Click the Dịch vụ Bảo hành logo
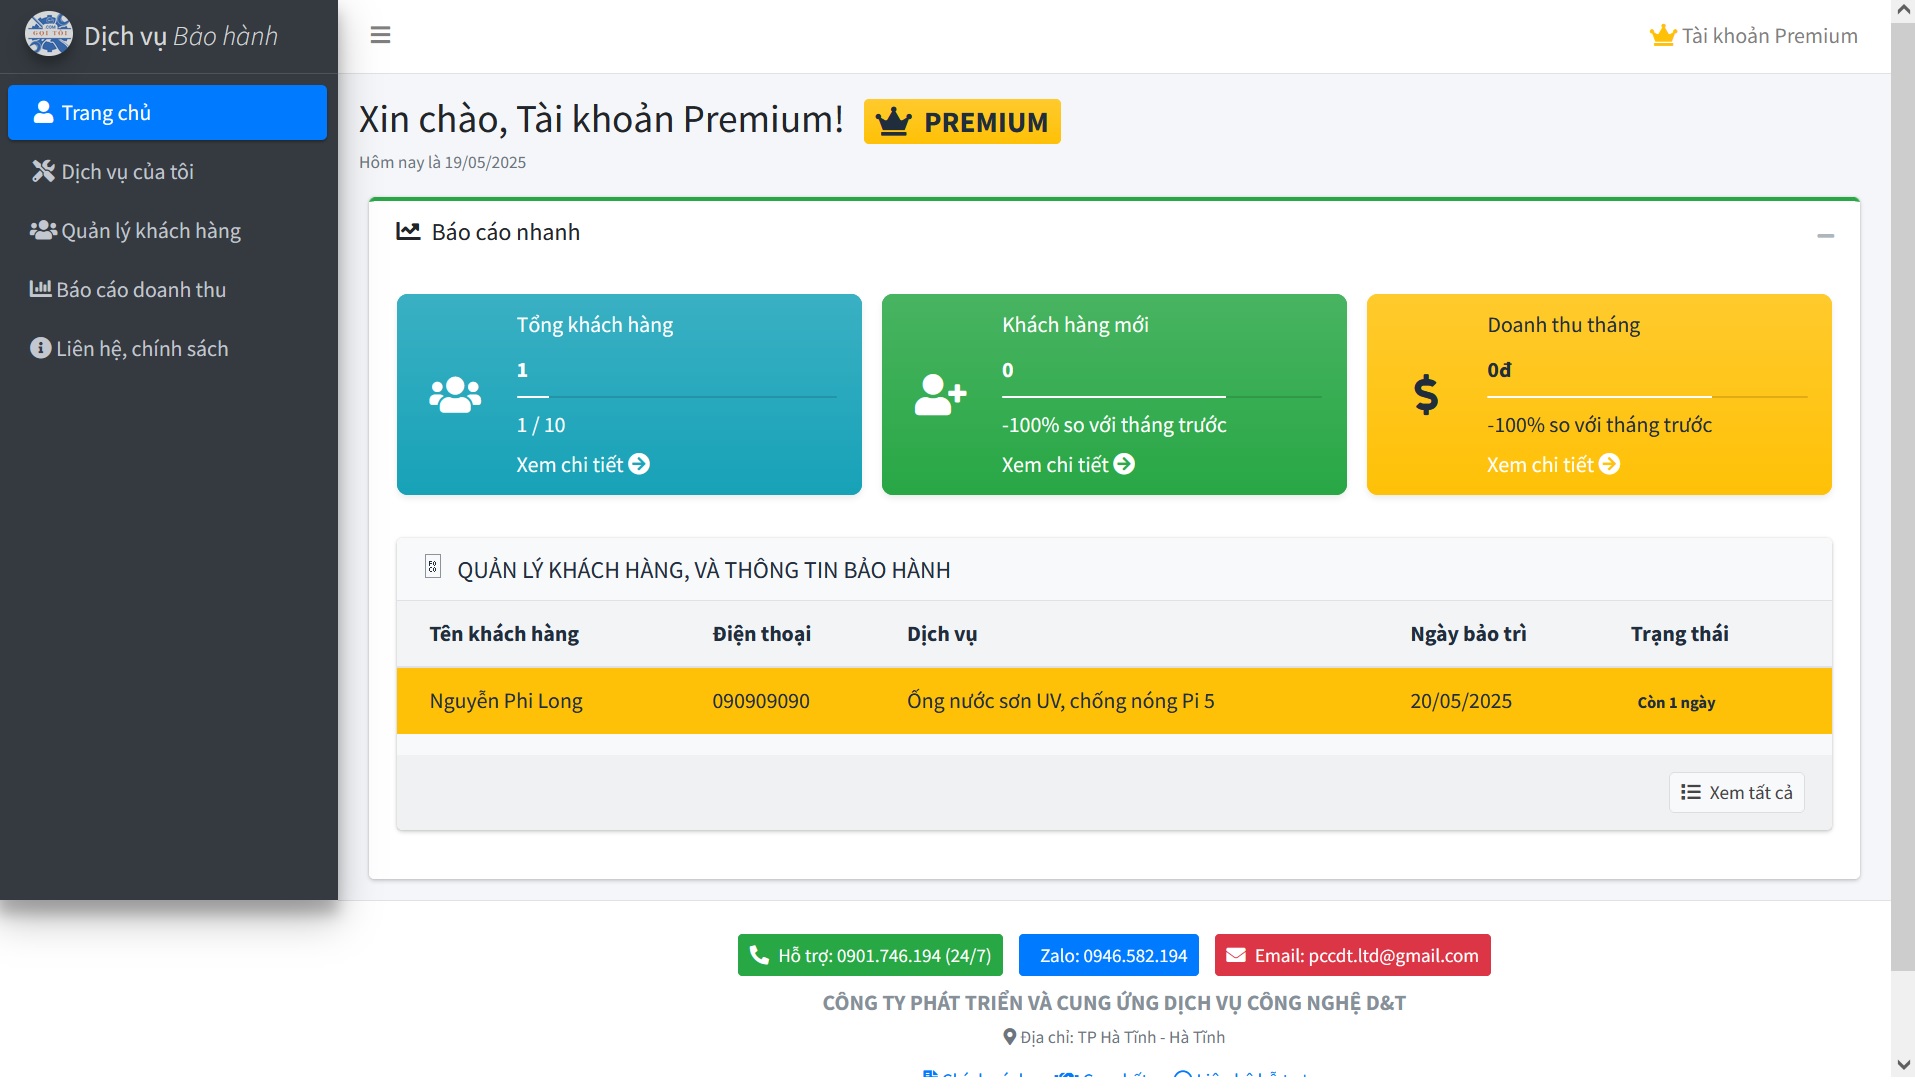 pos(49,35)
